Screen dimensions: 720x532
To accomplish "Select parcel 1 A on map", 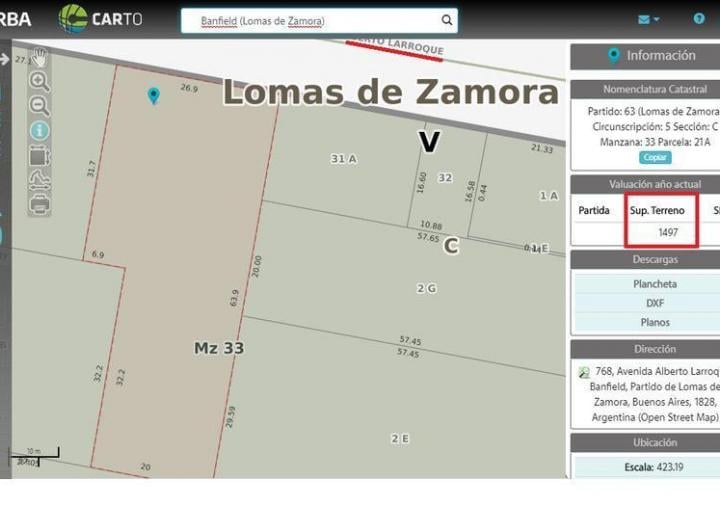I will [549, 196].
